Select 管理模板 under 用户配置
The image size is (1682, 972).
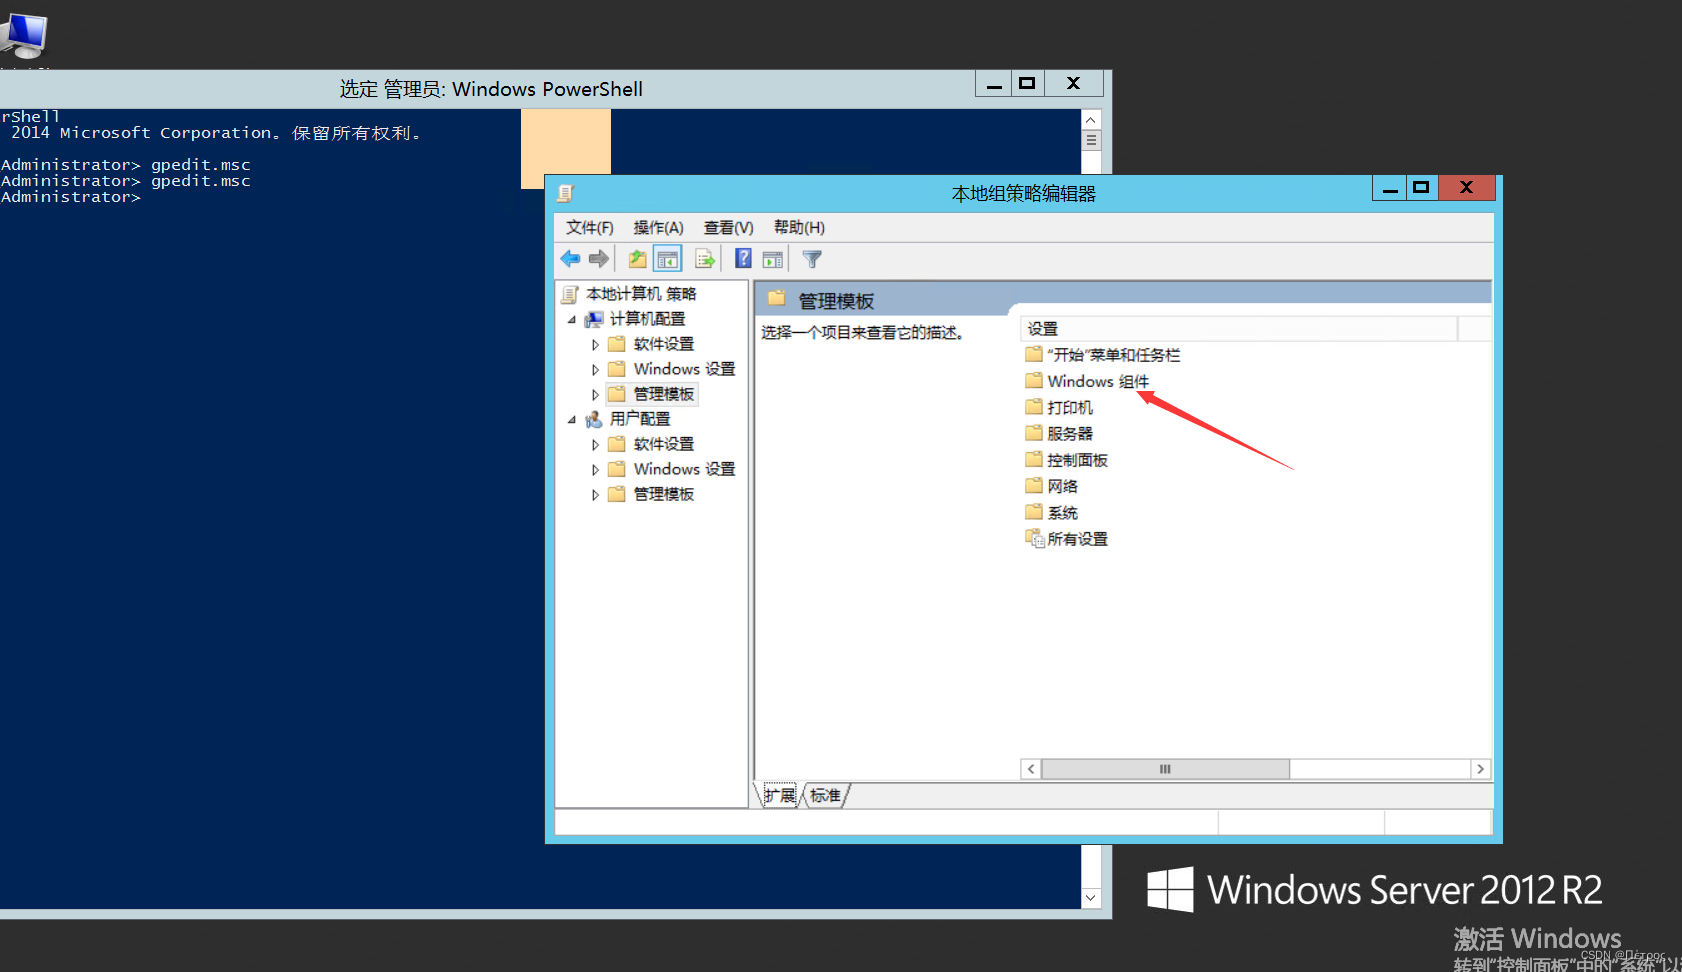663,494
